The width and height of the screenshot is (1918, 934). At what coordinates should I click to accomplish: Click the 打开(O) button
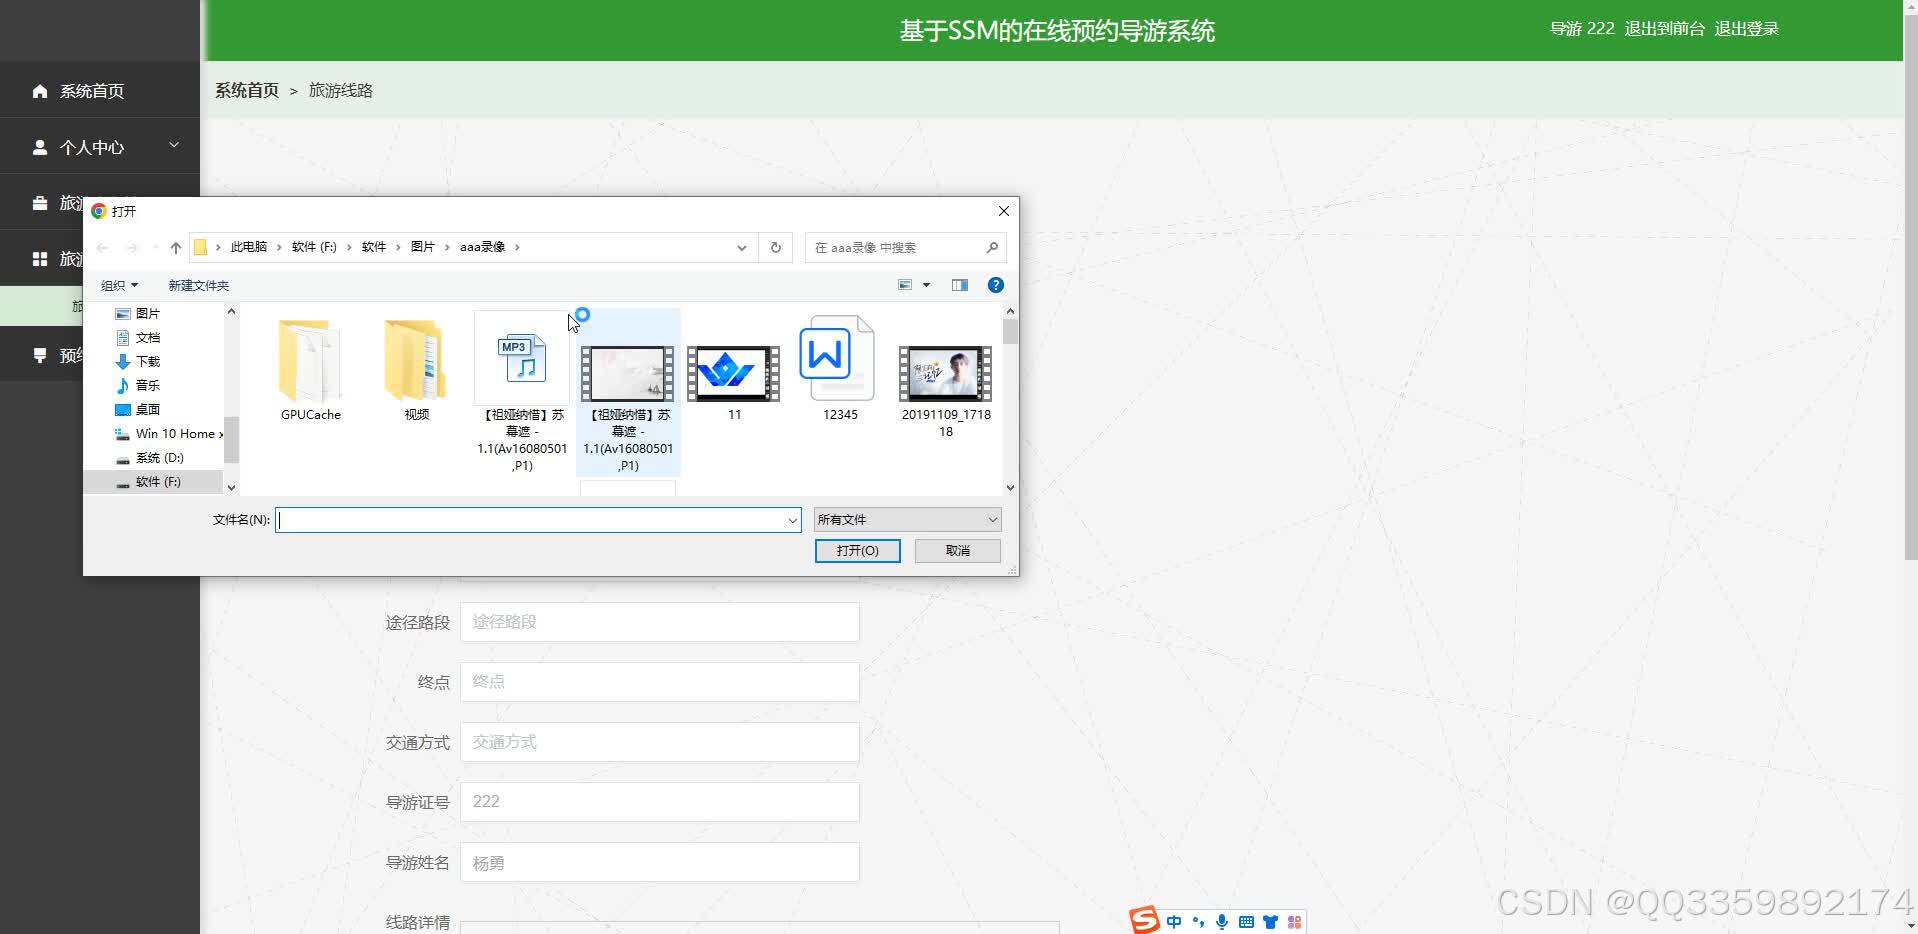click(x=858, y=551)
